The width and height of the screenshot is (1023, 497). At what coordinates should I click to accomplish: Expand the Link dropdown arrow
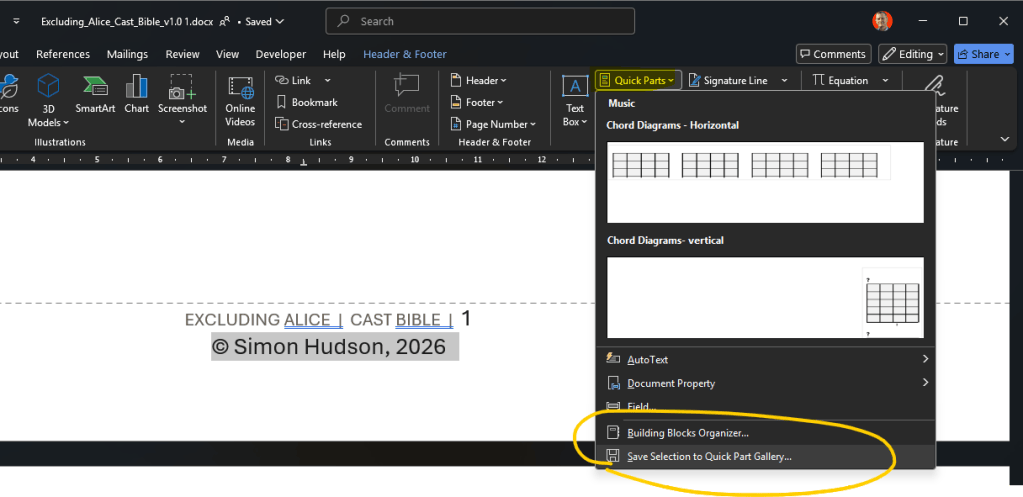(328, 80)
